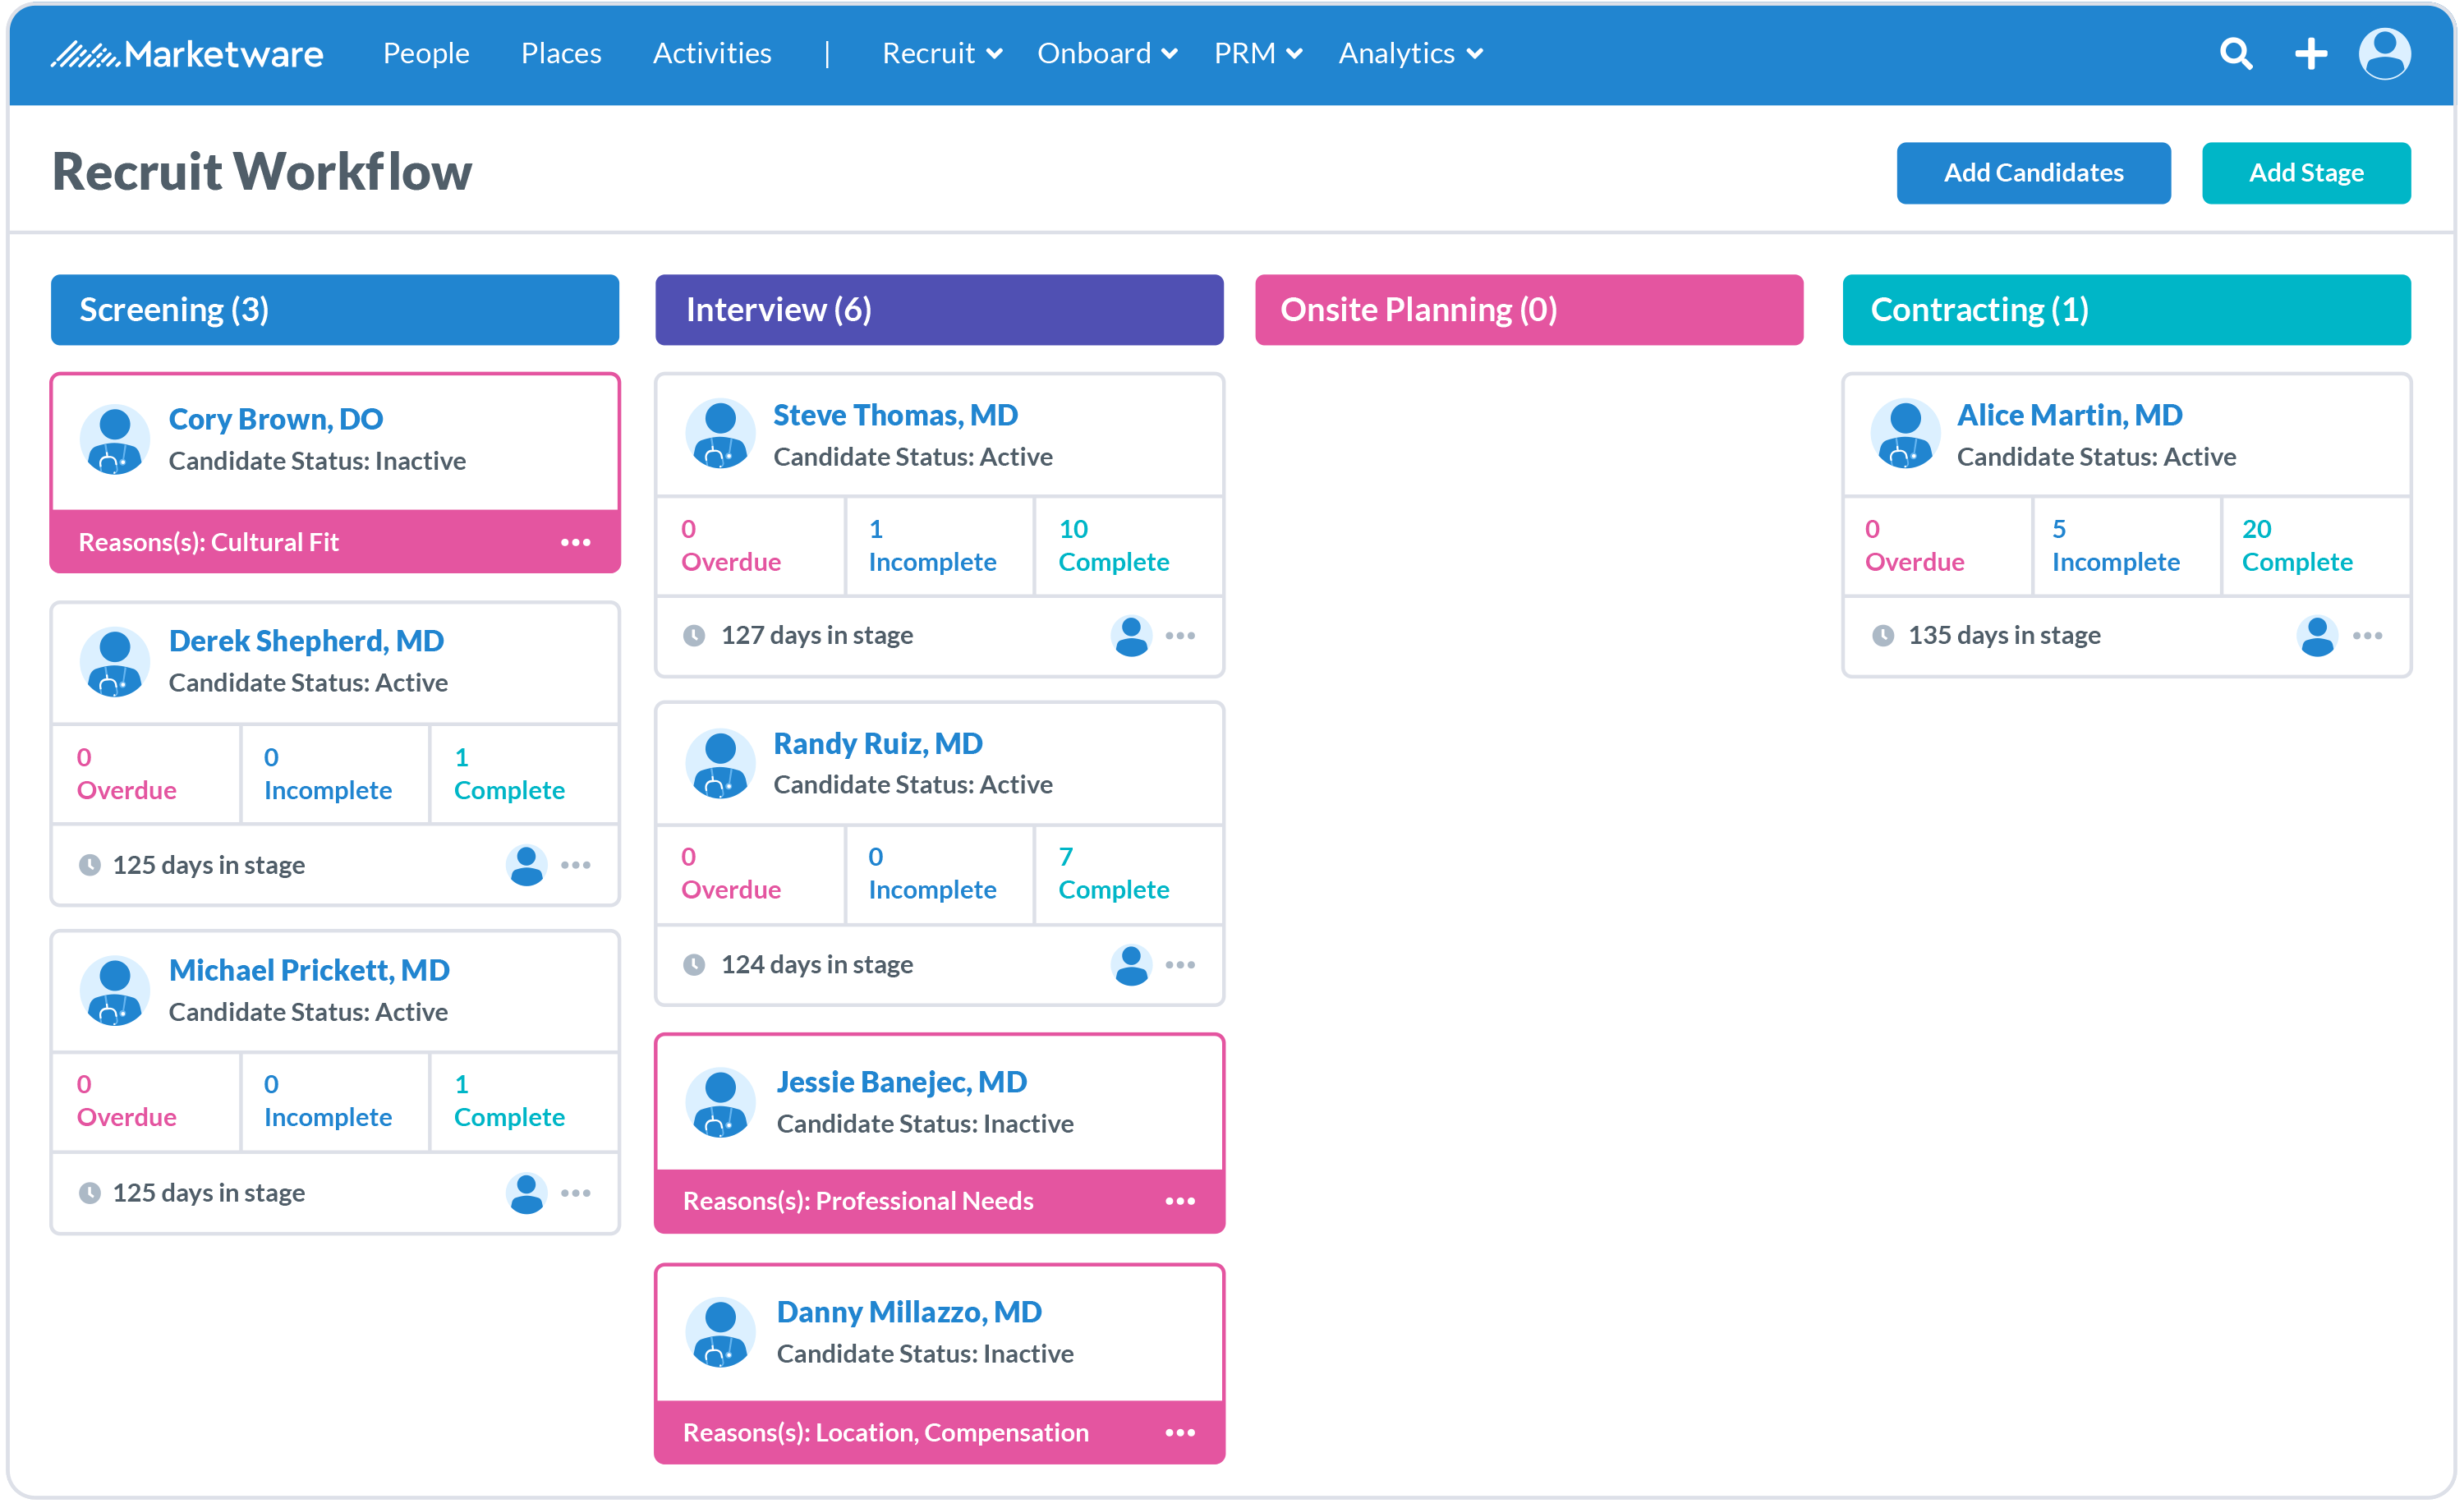Click the Add Stage button
This screenshot has height=1508, width=2464.
2305,173
